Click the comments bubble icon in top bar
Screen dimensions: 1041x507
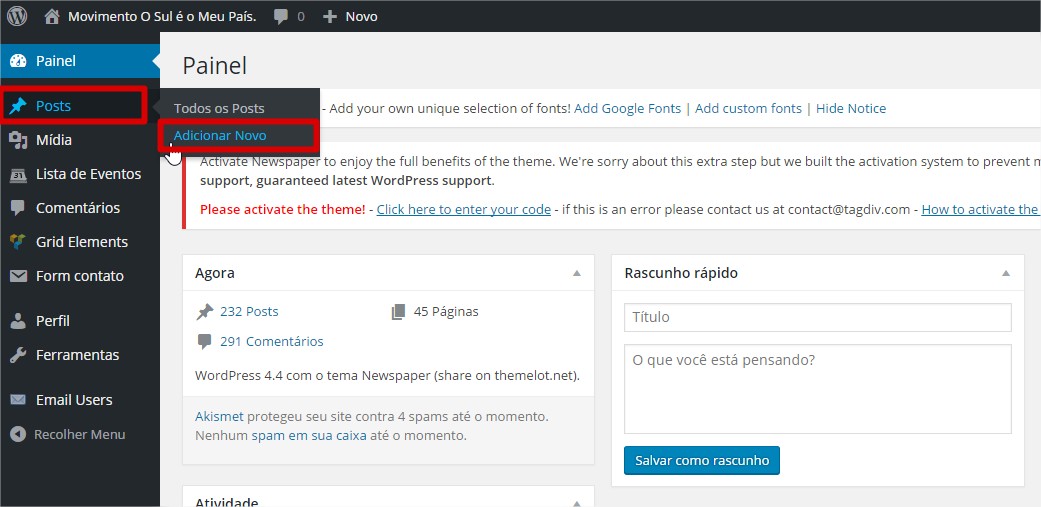click(x=282, y=16)
